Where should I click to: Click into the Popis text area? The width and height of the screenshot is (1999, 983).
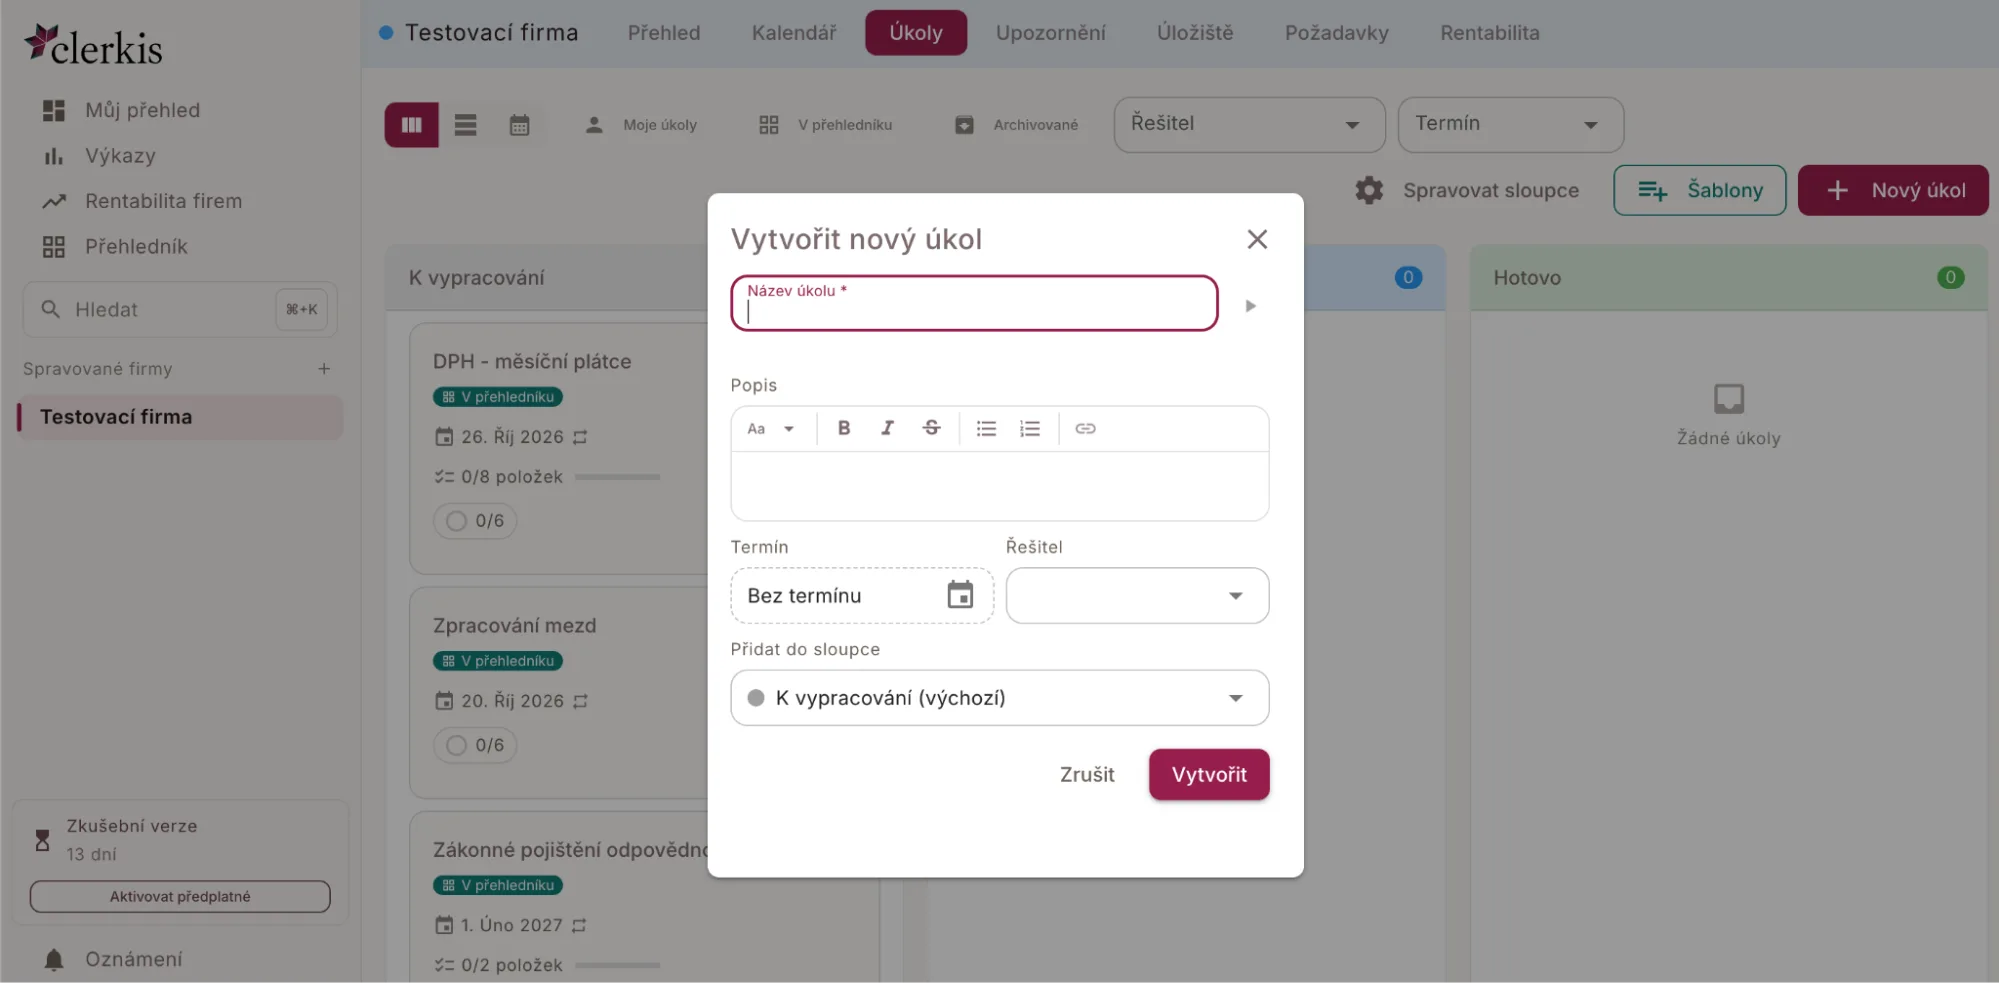tap(999, 485)
